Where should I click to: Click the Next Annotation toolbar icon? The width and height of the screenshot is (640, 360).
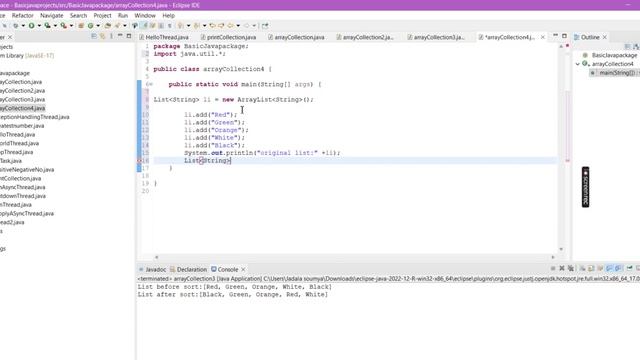[x=180, y=26]
